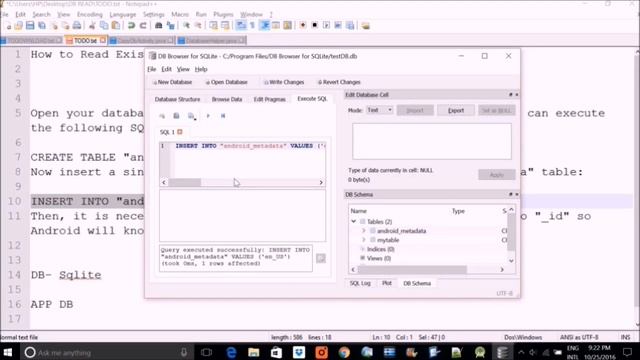Toggle Show All Characters pilcrow icon
The width and height of the screenshot is (640, 360).
tap(253, 26)
